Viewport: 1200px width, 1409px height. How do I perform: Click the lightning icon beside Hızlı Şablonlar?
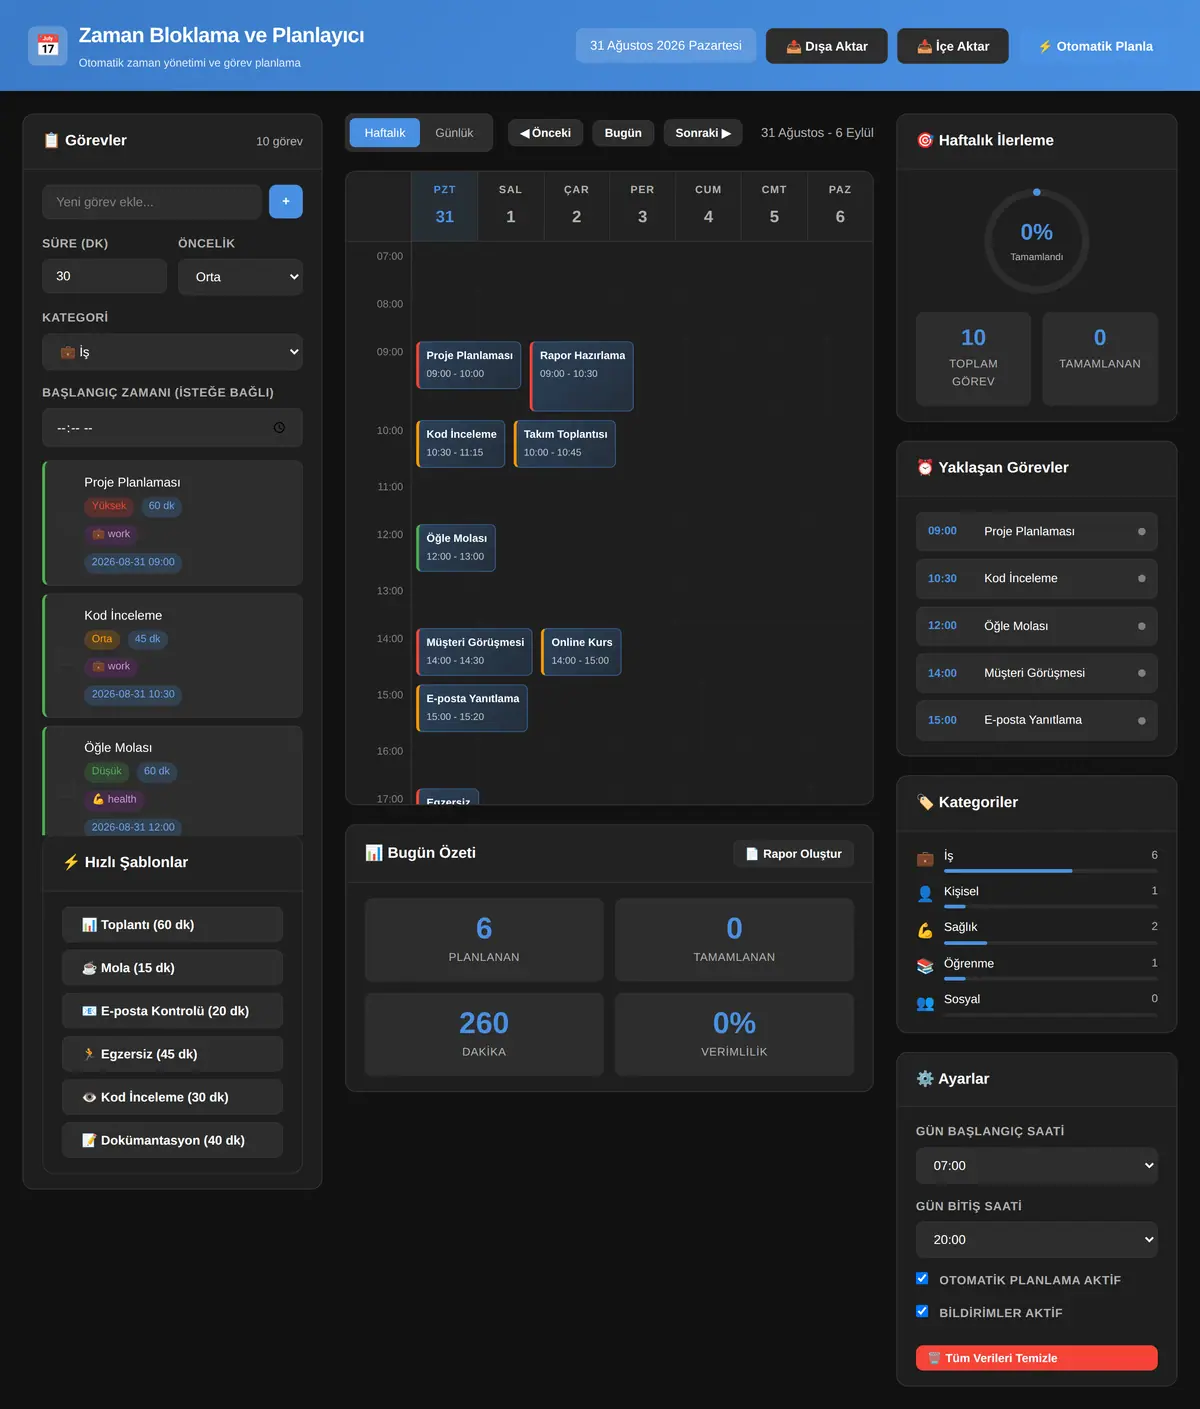[x=71, y=862]
